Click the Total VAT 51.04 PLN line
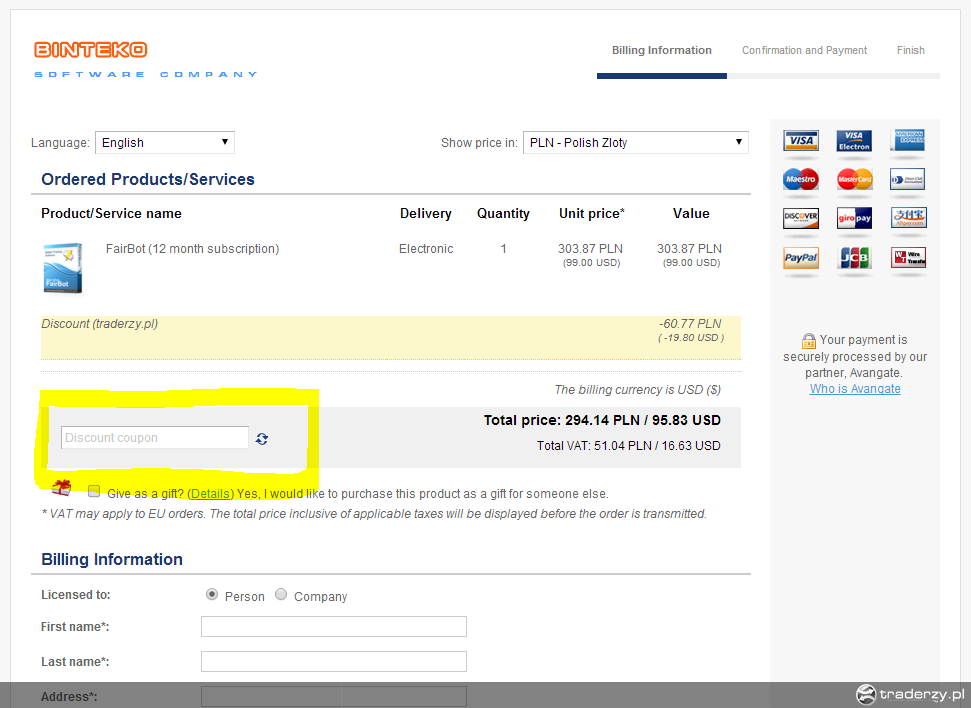This screenshot has height=708, width=971. point(629,446)
